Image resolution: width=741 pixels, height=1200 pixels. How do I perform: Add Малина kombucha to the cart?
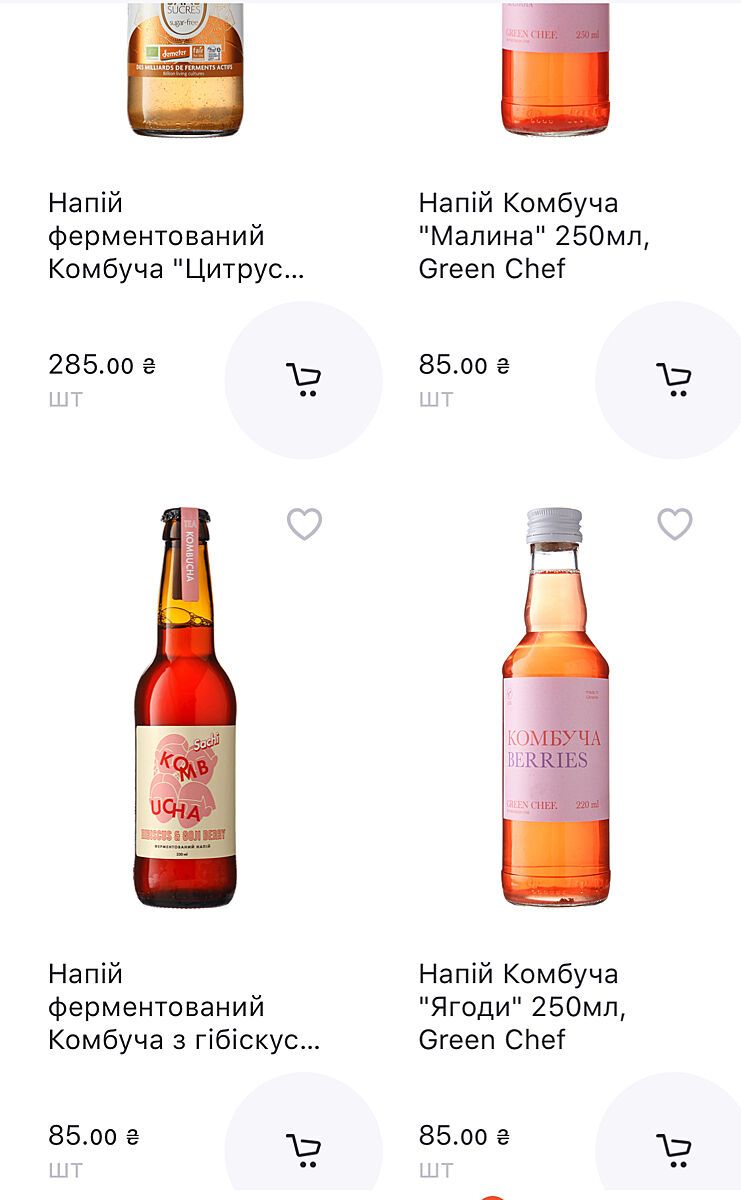pyautogui.click(x=673, y=380)
